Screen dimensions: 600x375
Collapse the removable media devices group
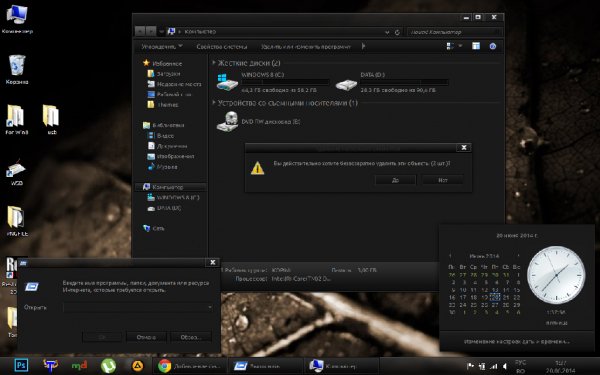[214, 103]
